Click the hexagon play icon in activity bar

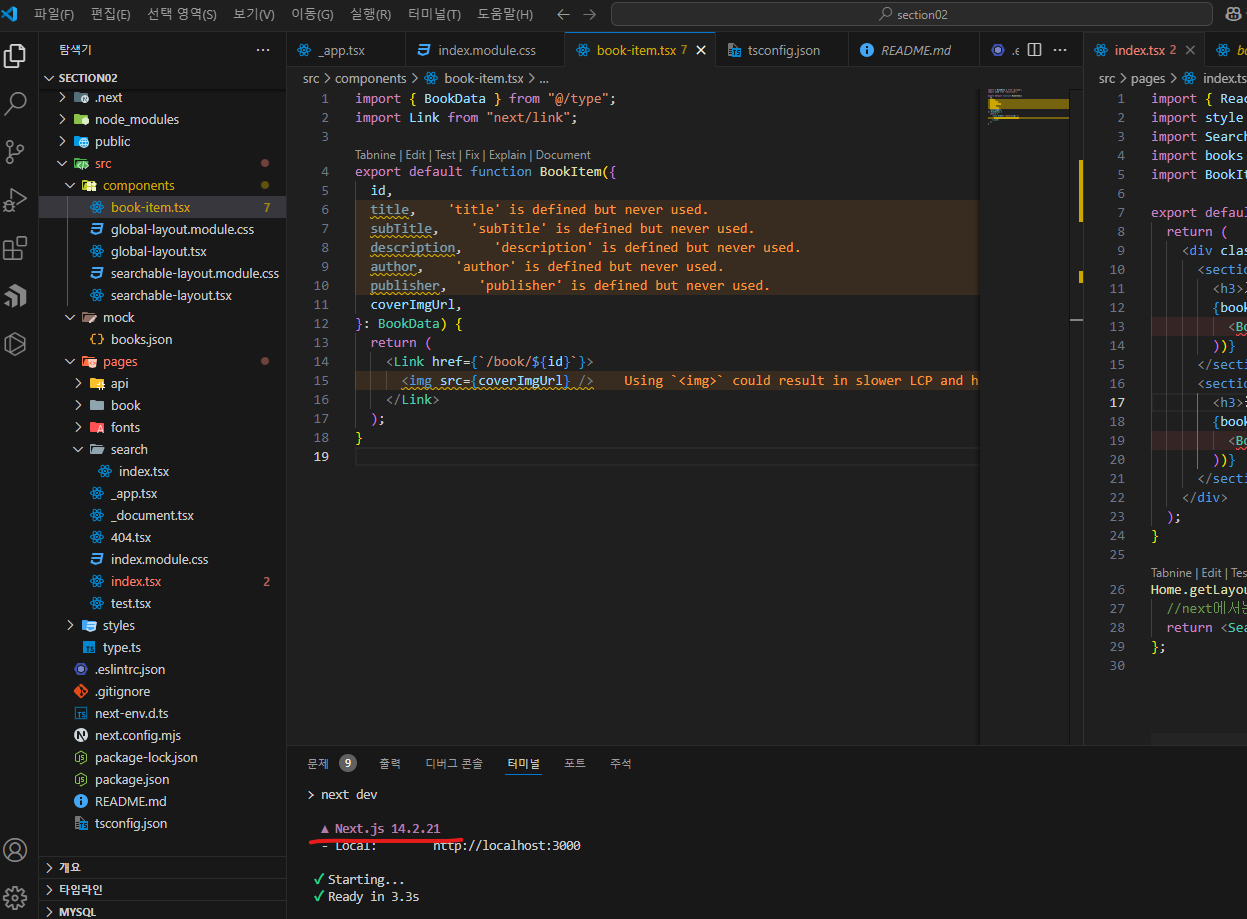[15, 343]
